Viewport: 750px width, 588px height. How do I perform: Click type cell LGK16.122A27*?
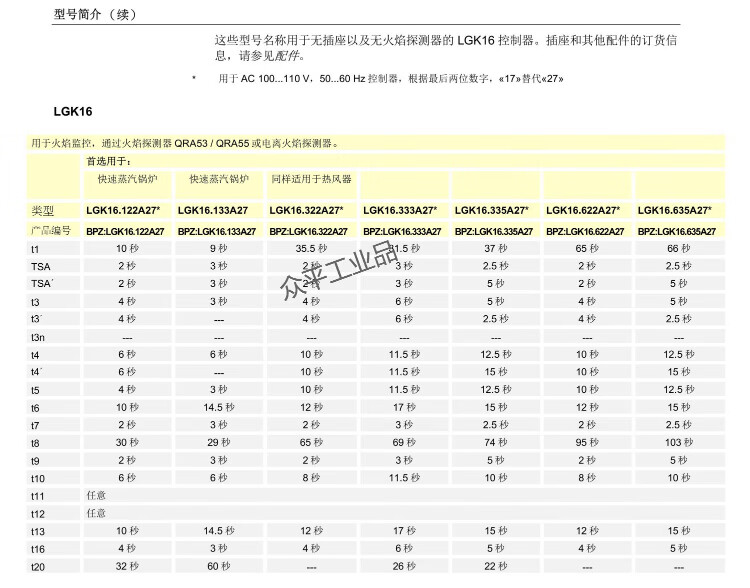(124, 211)
